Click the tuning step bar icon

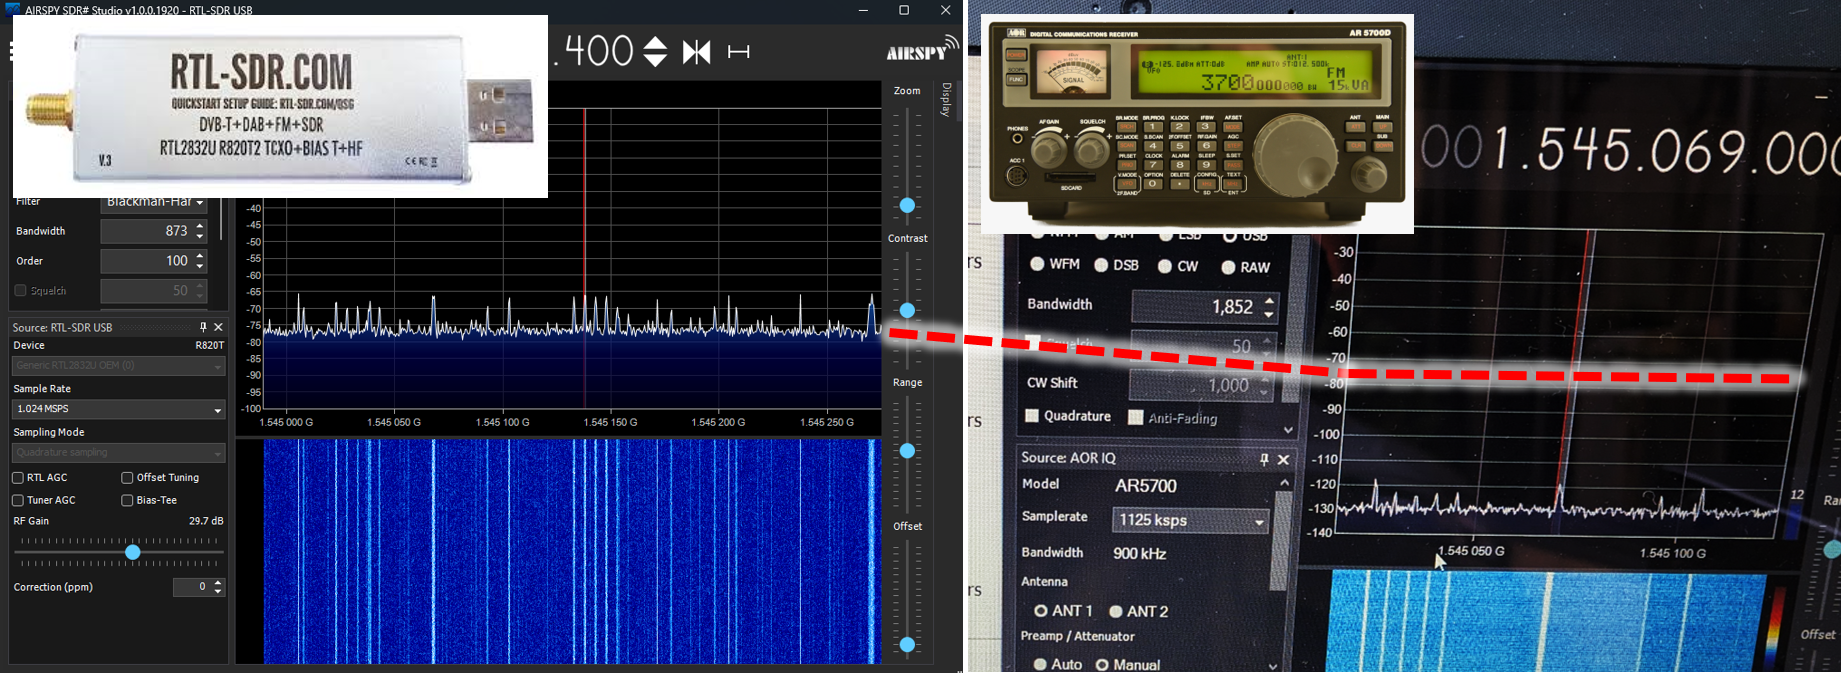739,52
